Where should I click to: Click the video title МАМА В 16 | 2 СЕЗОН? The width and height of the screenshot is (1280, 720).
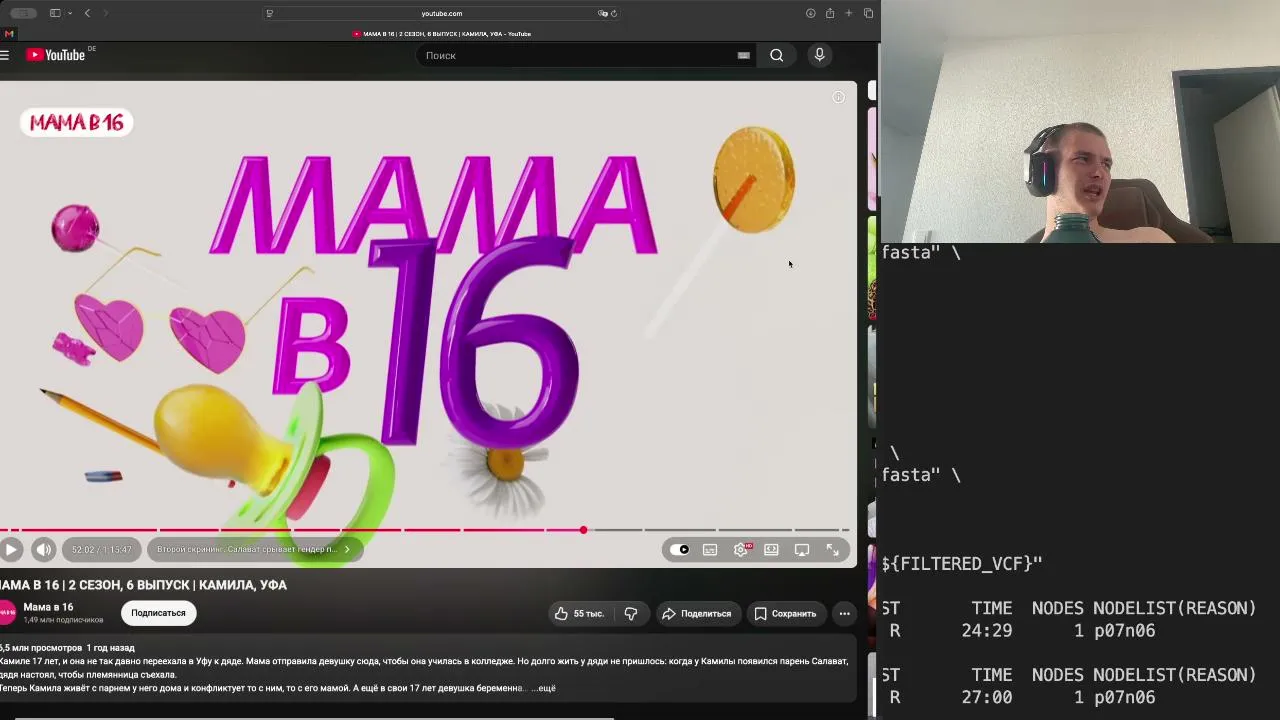point(144,585)
